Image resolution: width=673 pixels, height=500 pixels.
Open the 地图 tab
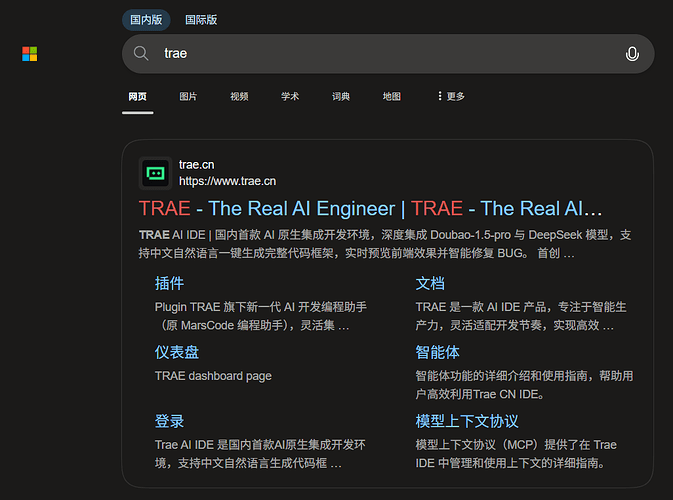391,97
